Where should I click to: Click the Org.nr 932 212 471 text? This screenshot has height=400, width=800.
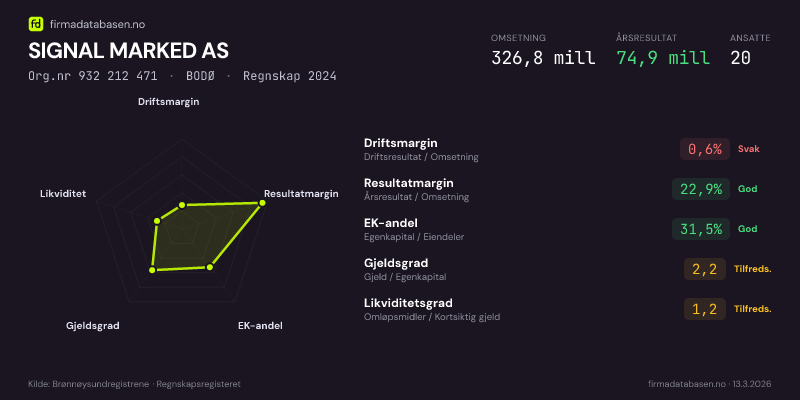93,76
